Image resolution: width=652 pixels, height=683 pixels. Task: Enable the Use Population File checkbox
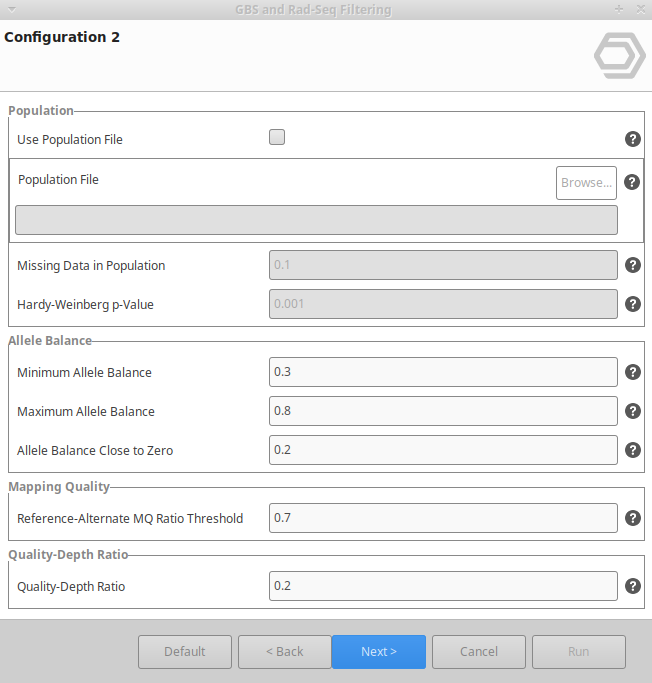pos(277,138)
